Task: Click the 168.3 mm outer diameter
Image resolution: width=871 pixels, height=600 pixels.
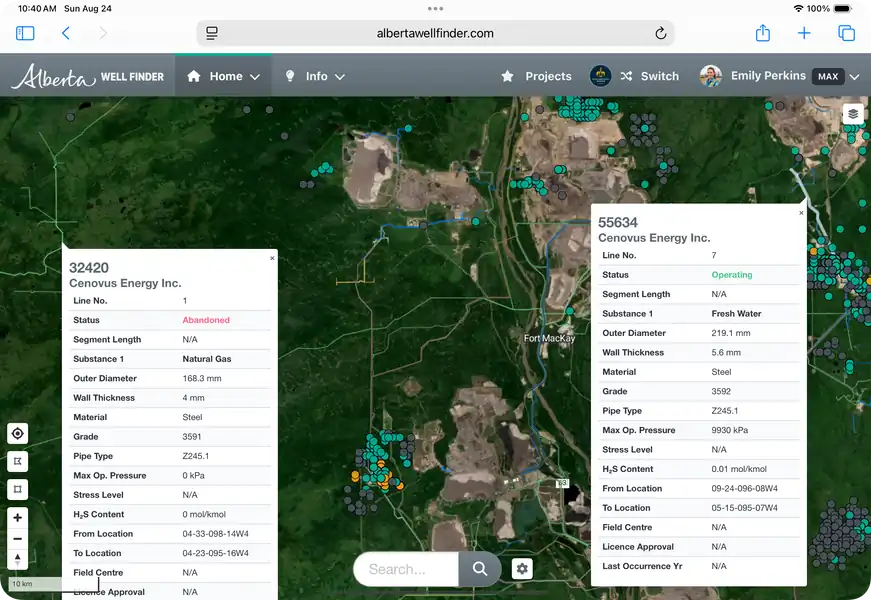Action: [202, 378]
